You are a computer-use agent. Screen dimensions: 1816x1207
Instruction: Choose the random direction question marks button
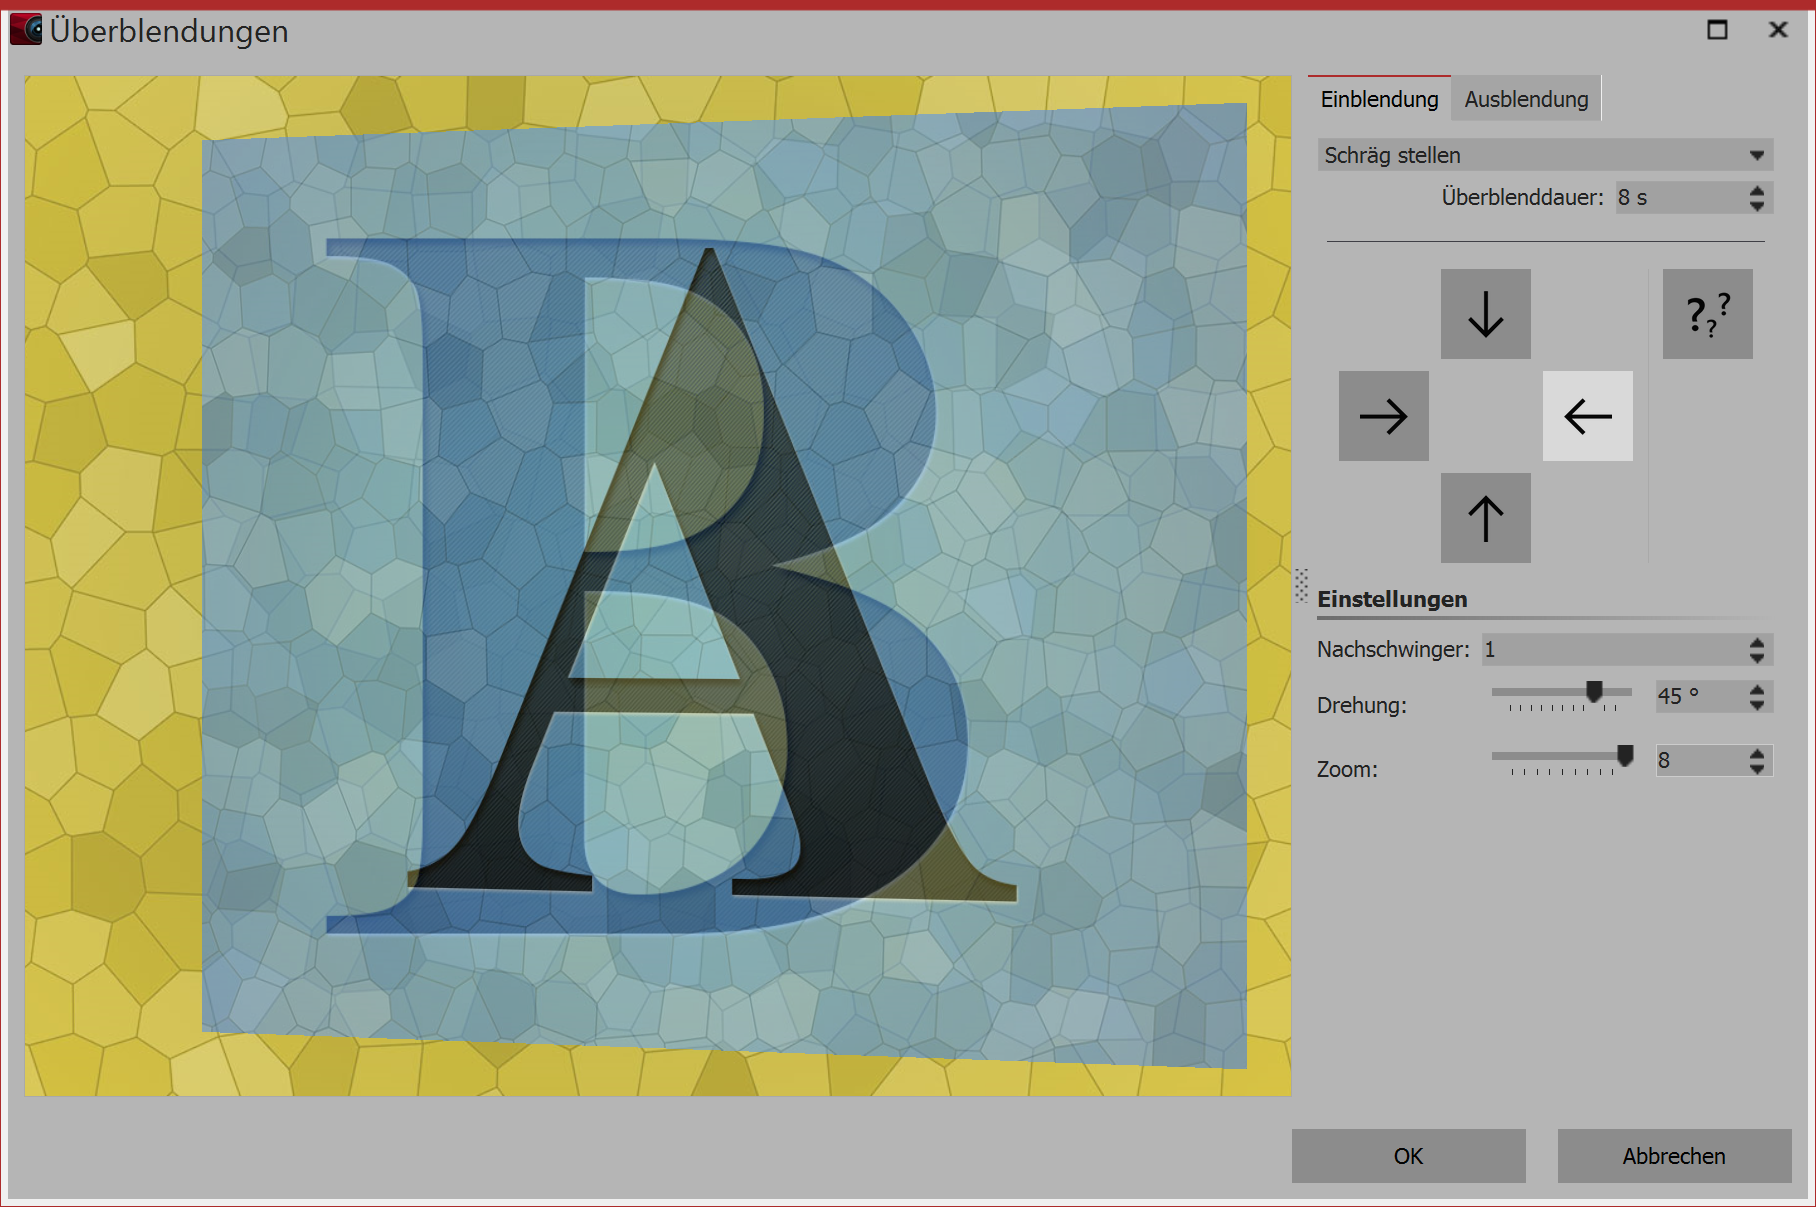click(x=1707, y=314)
